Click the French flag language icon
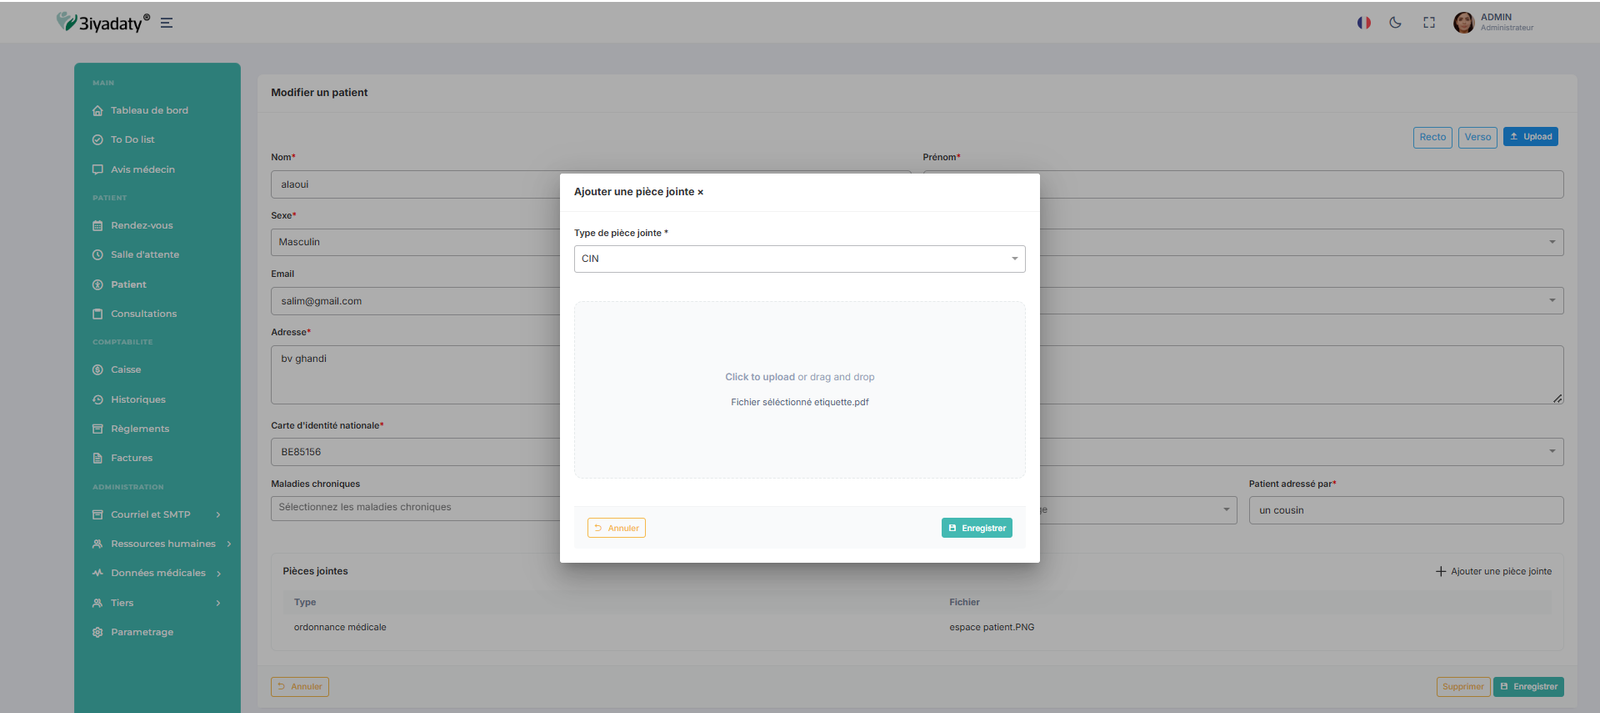This screenshot has height=713, width=1600. point(1363,22)
